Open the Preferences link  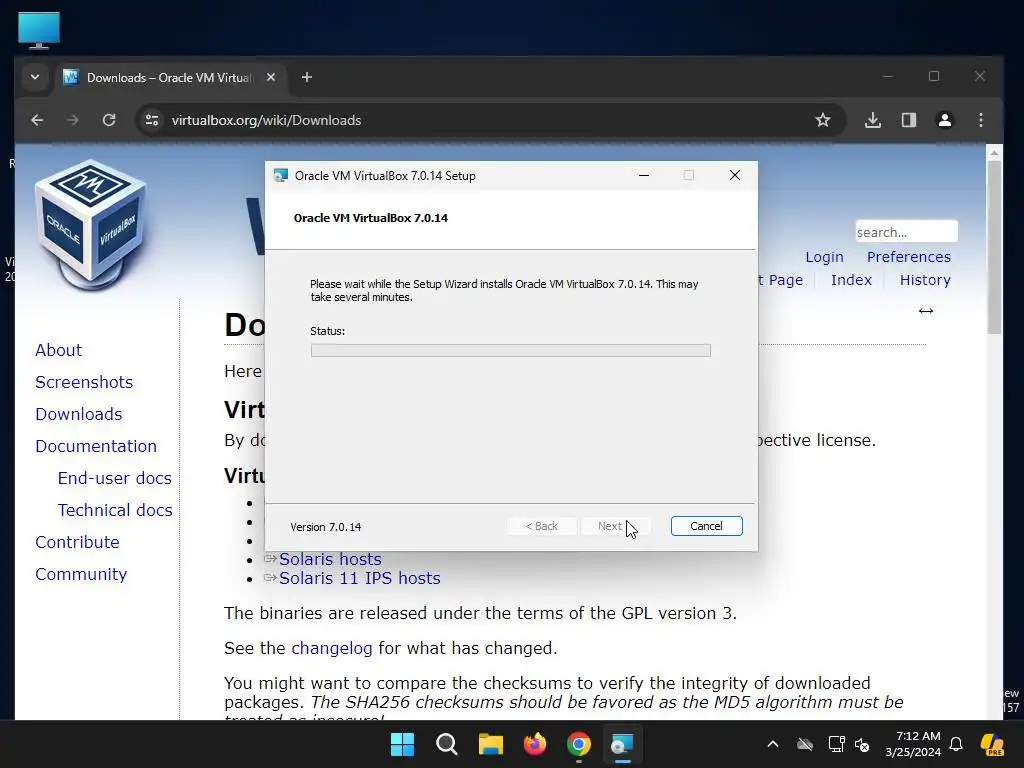tap(908, 257)
